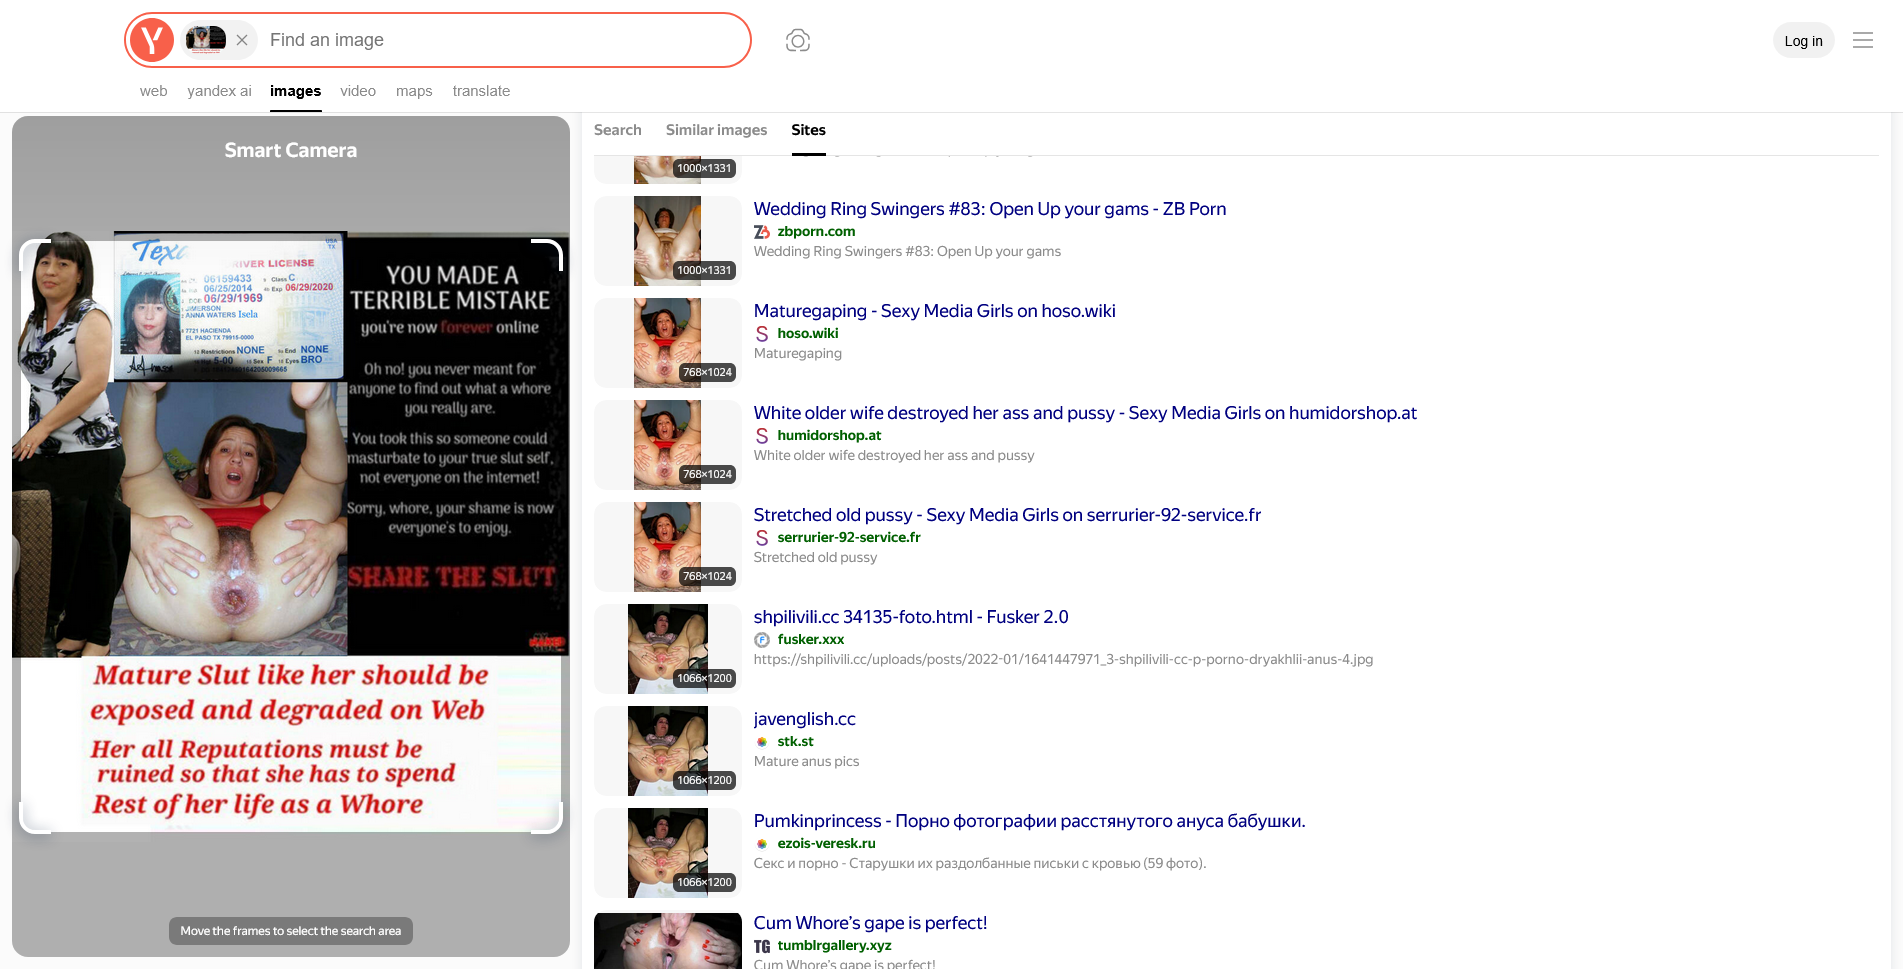
Task: Select the images tab
Action: [295, 91]
